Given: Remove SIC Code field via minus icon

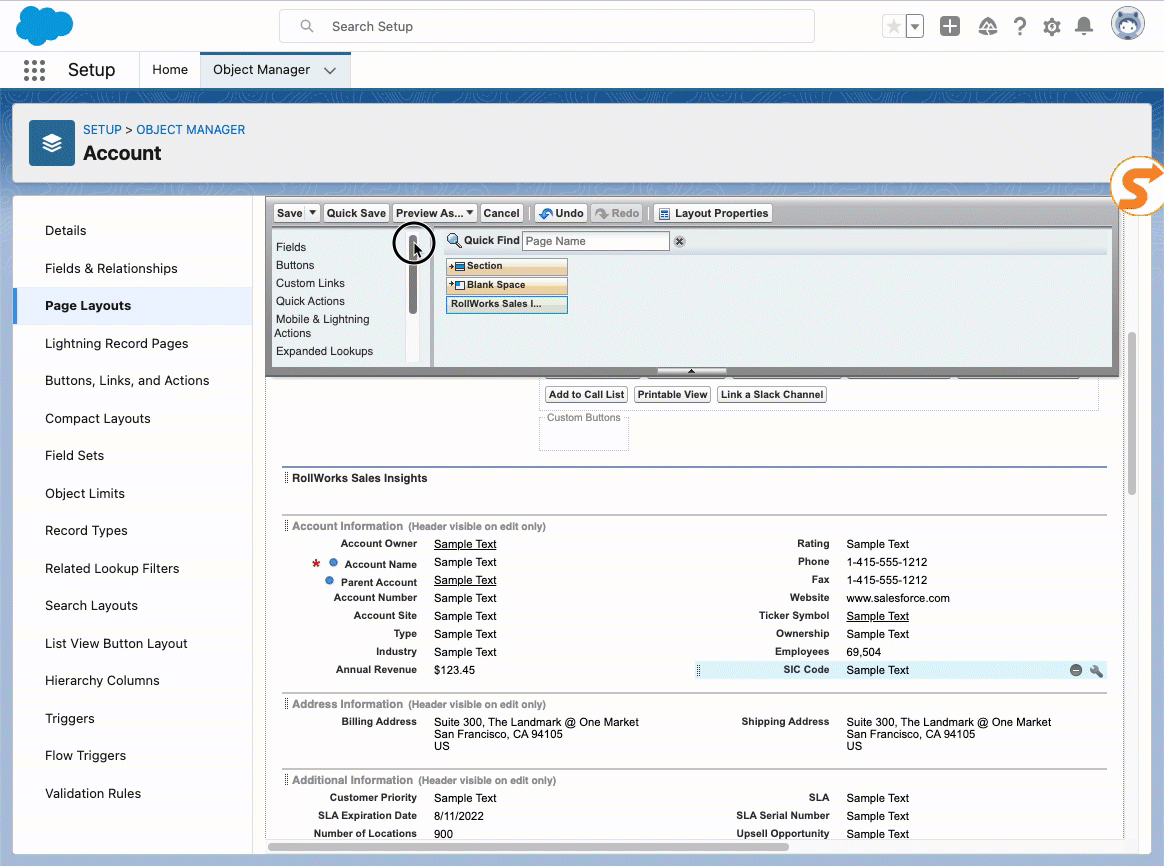Looking at the screenshot, I should tap(1076, 671).
